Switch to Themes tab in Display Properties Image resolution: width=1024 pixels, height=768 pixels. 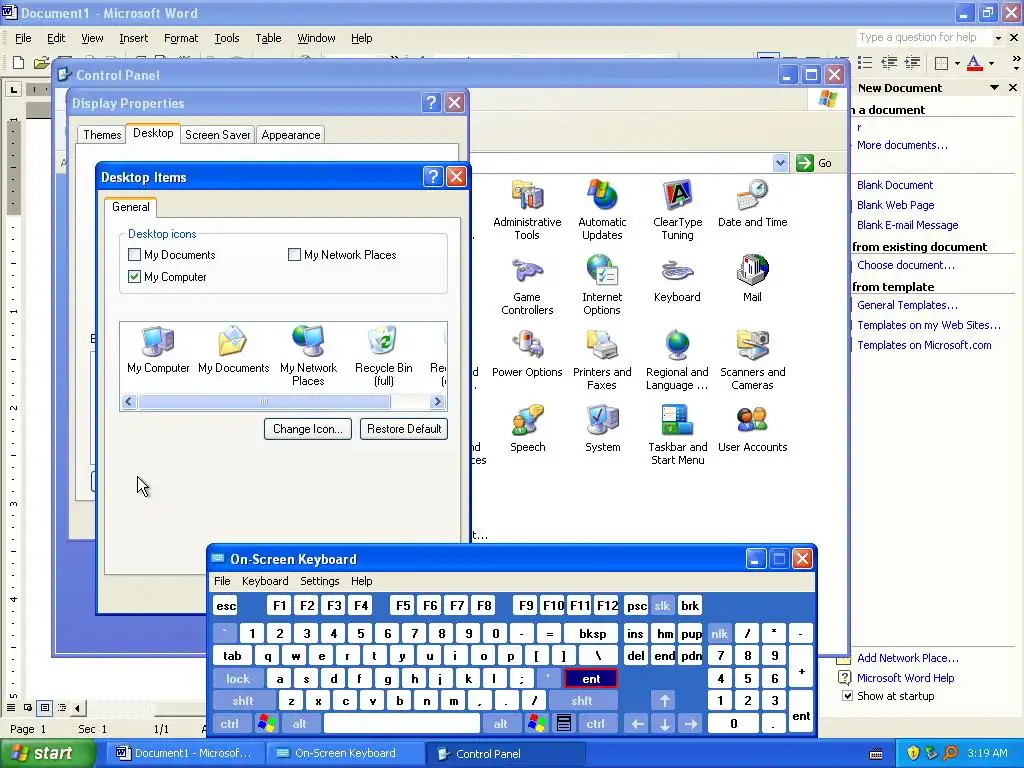102,135
